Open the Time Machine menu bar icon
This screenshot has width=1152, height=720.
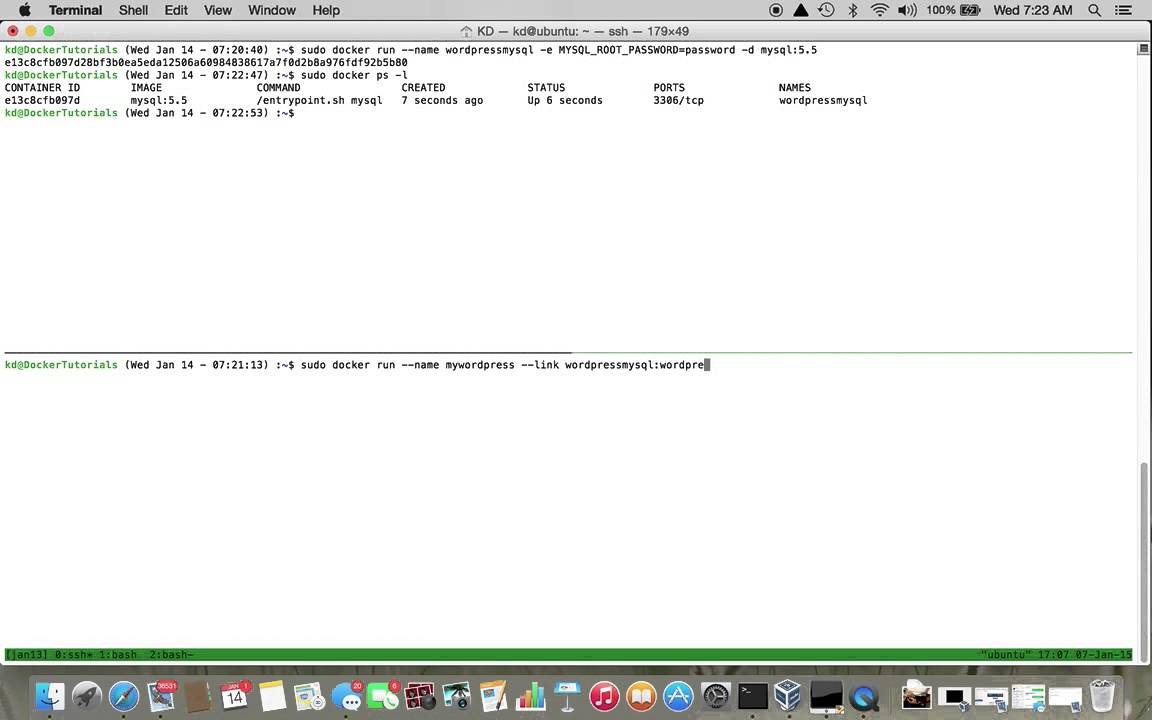827,10
